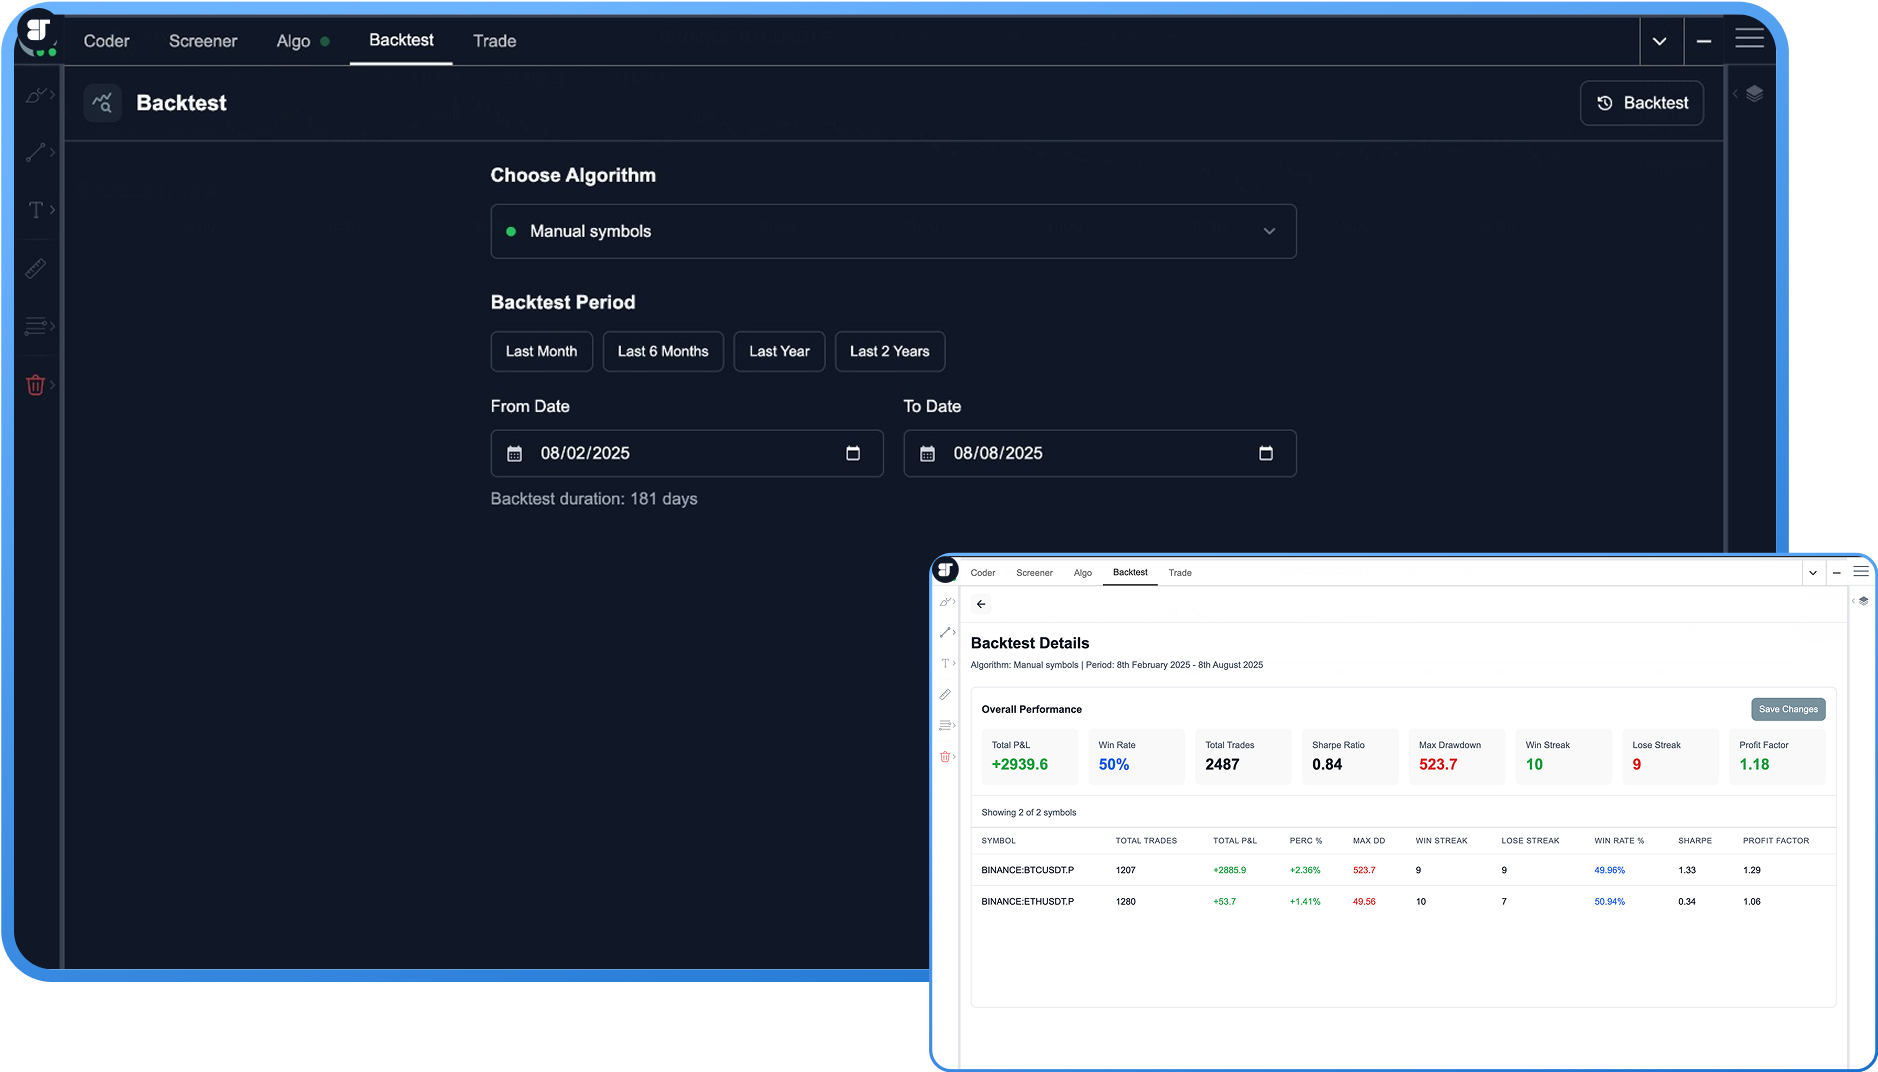Select the drawing tool in light window sidebar

[945, 602]
